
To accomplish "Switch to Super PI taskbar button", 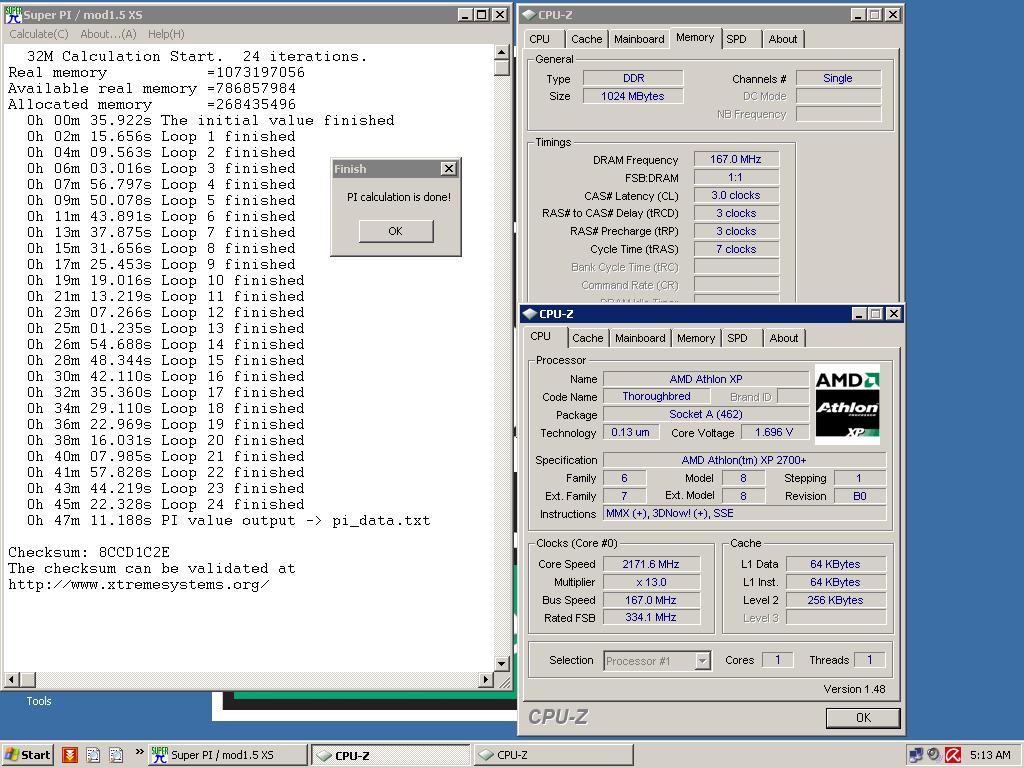I will point(227,755).
